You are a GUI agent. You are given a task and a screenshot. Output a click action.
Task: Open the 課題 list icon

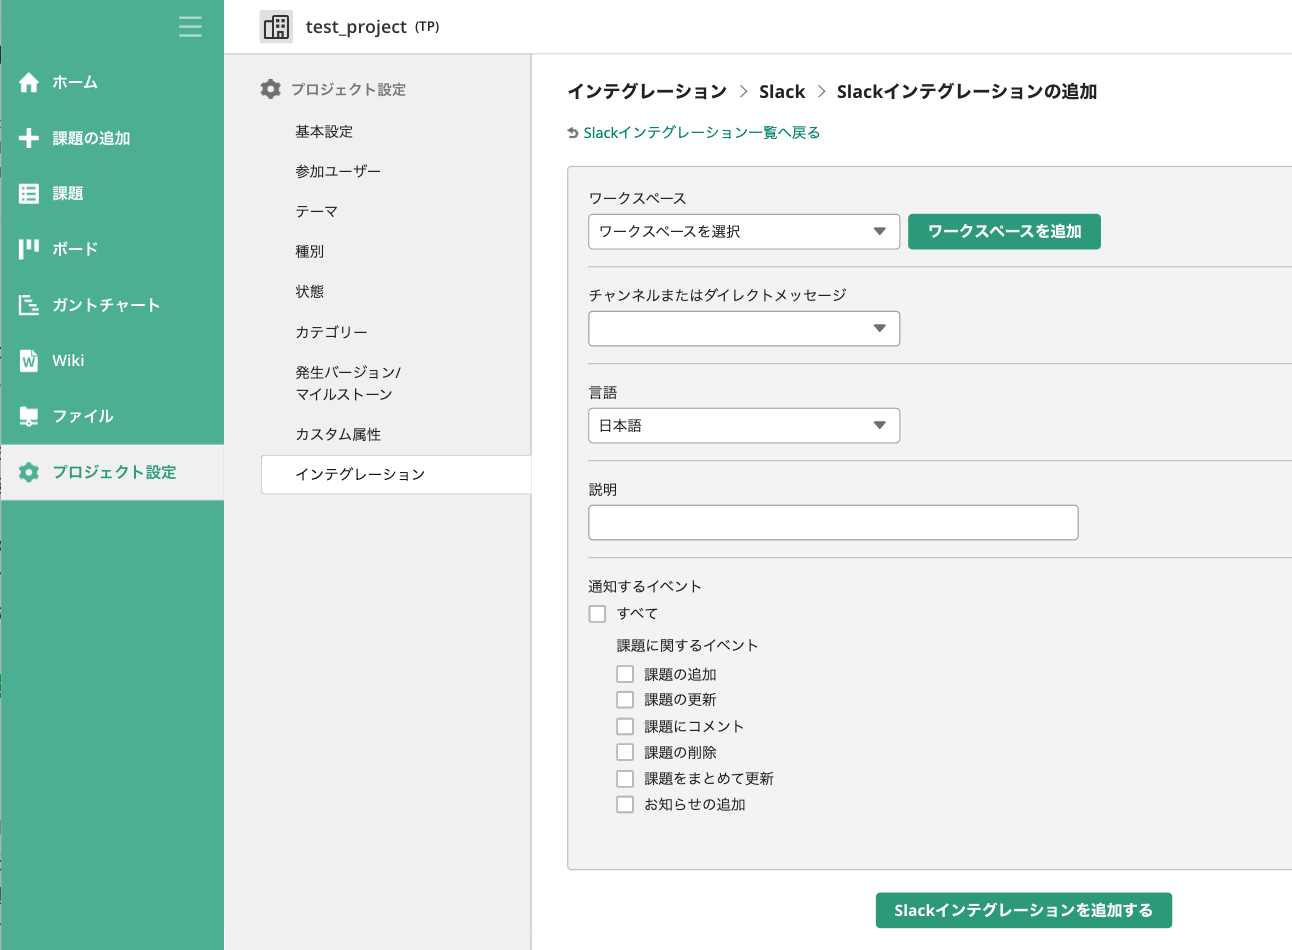coord(29,194)
